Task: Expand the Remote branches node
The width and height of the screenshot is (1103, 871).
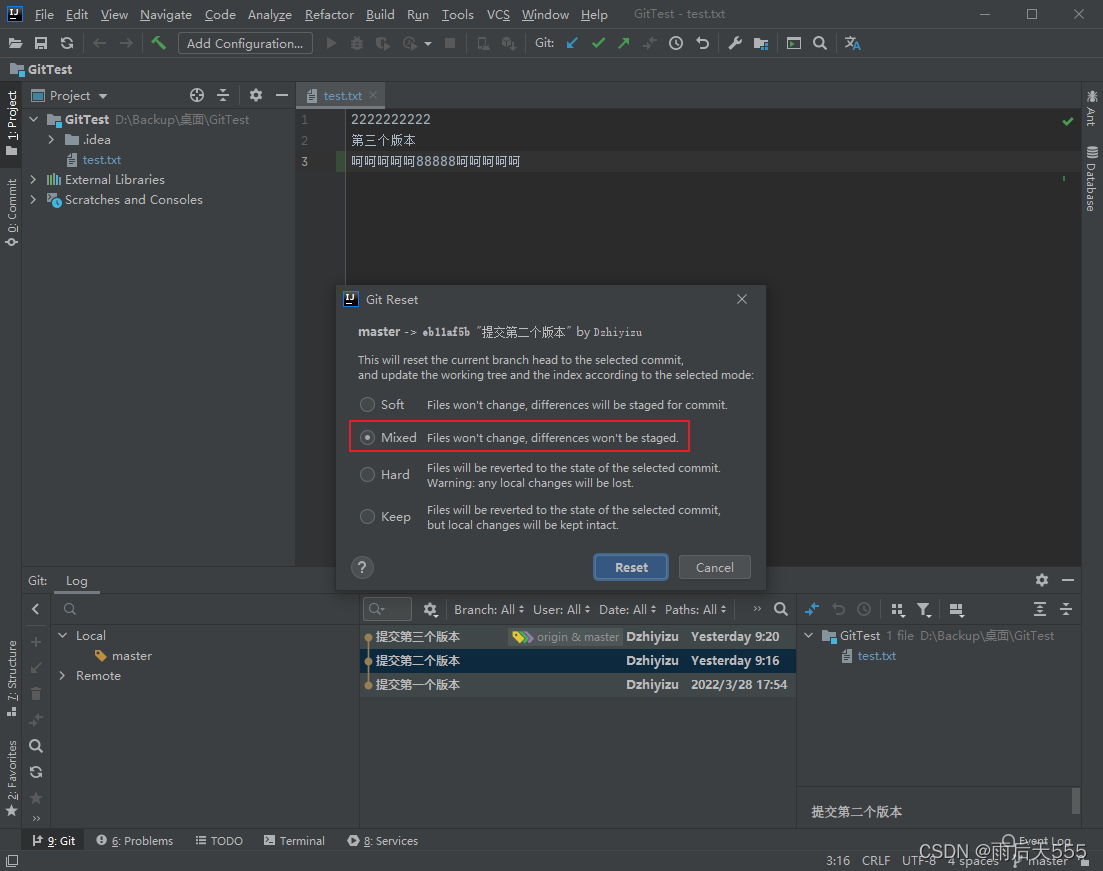Action: 62,675
